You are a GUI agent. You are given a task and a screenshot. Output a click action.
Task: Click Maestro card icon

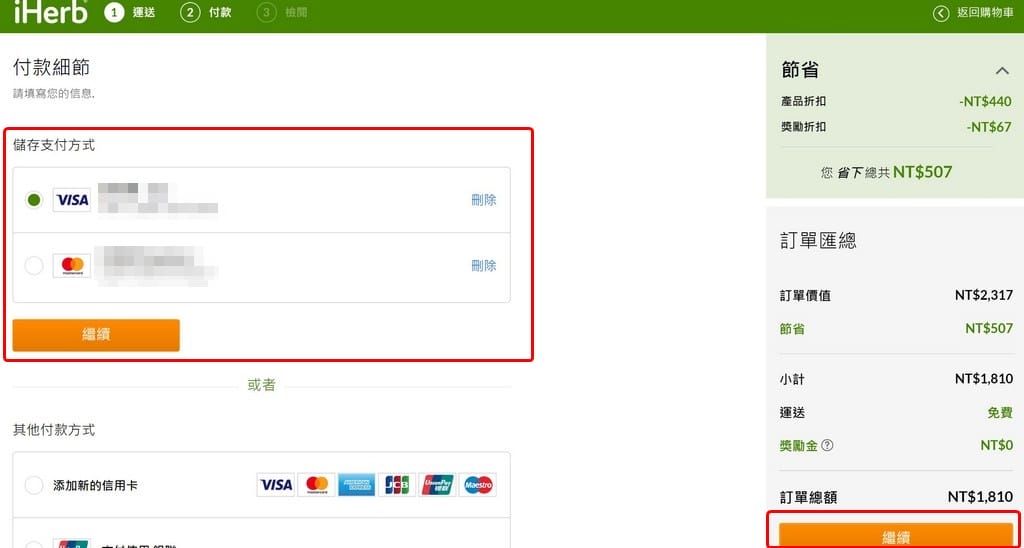coord(477,485)
